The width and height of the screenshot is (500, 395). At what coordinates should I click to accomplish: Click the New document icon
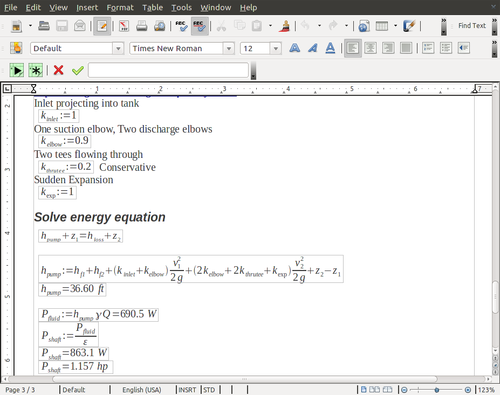[x=16, y=26]
